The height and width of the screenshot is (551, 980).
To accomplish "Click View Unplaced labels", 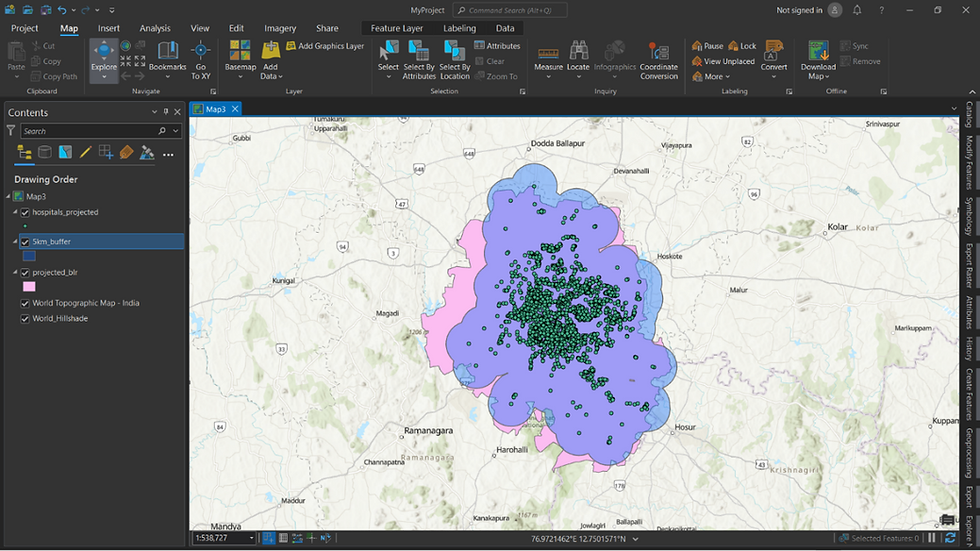I will [723, 61].
